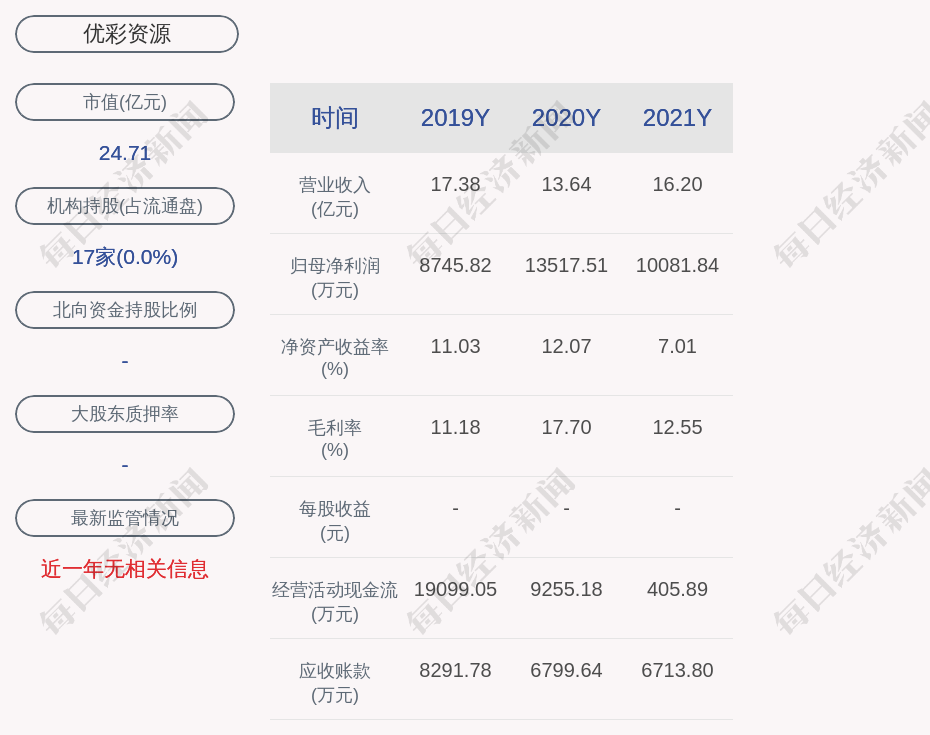
Task: Select the 大股东质押率 pill
Action: [x=125, y=413]
